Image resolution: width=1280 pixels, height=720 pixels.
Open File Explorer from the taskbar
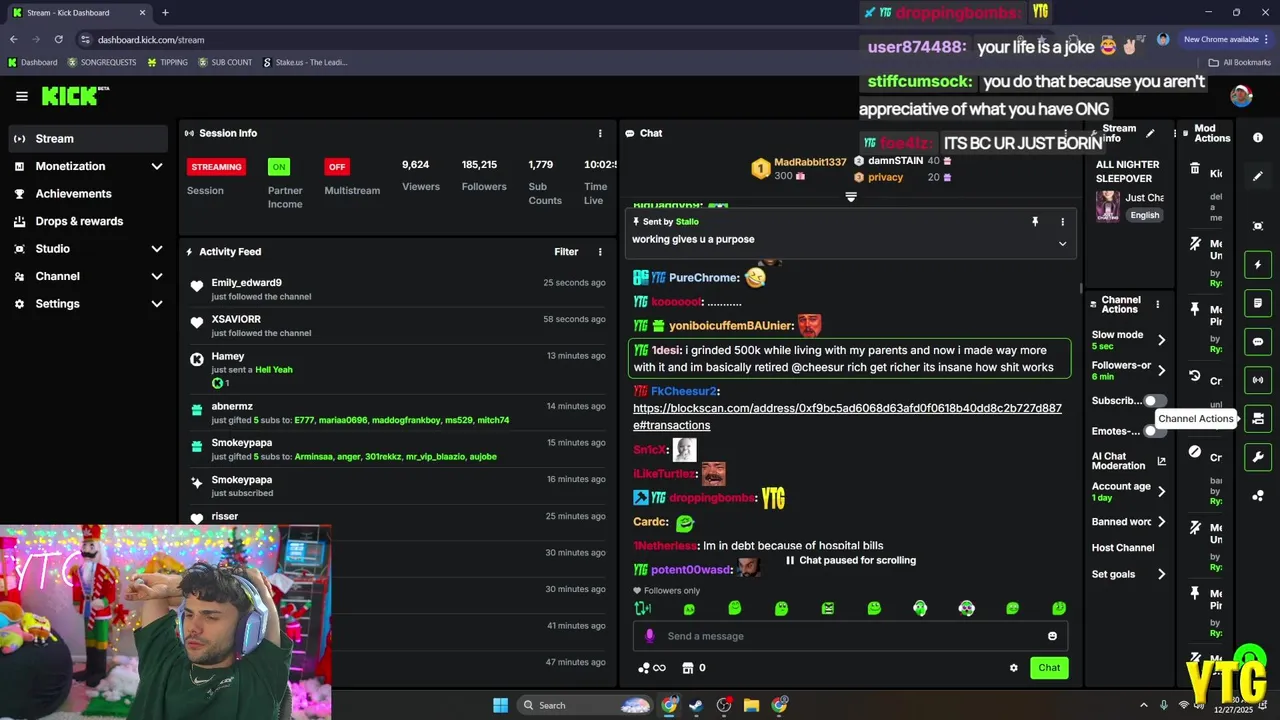(751, 705)
